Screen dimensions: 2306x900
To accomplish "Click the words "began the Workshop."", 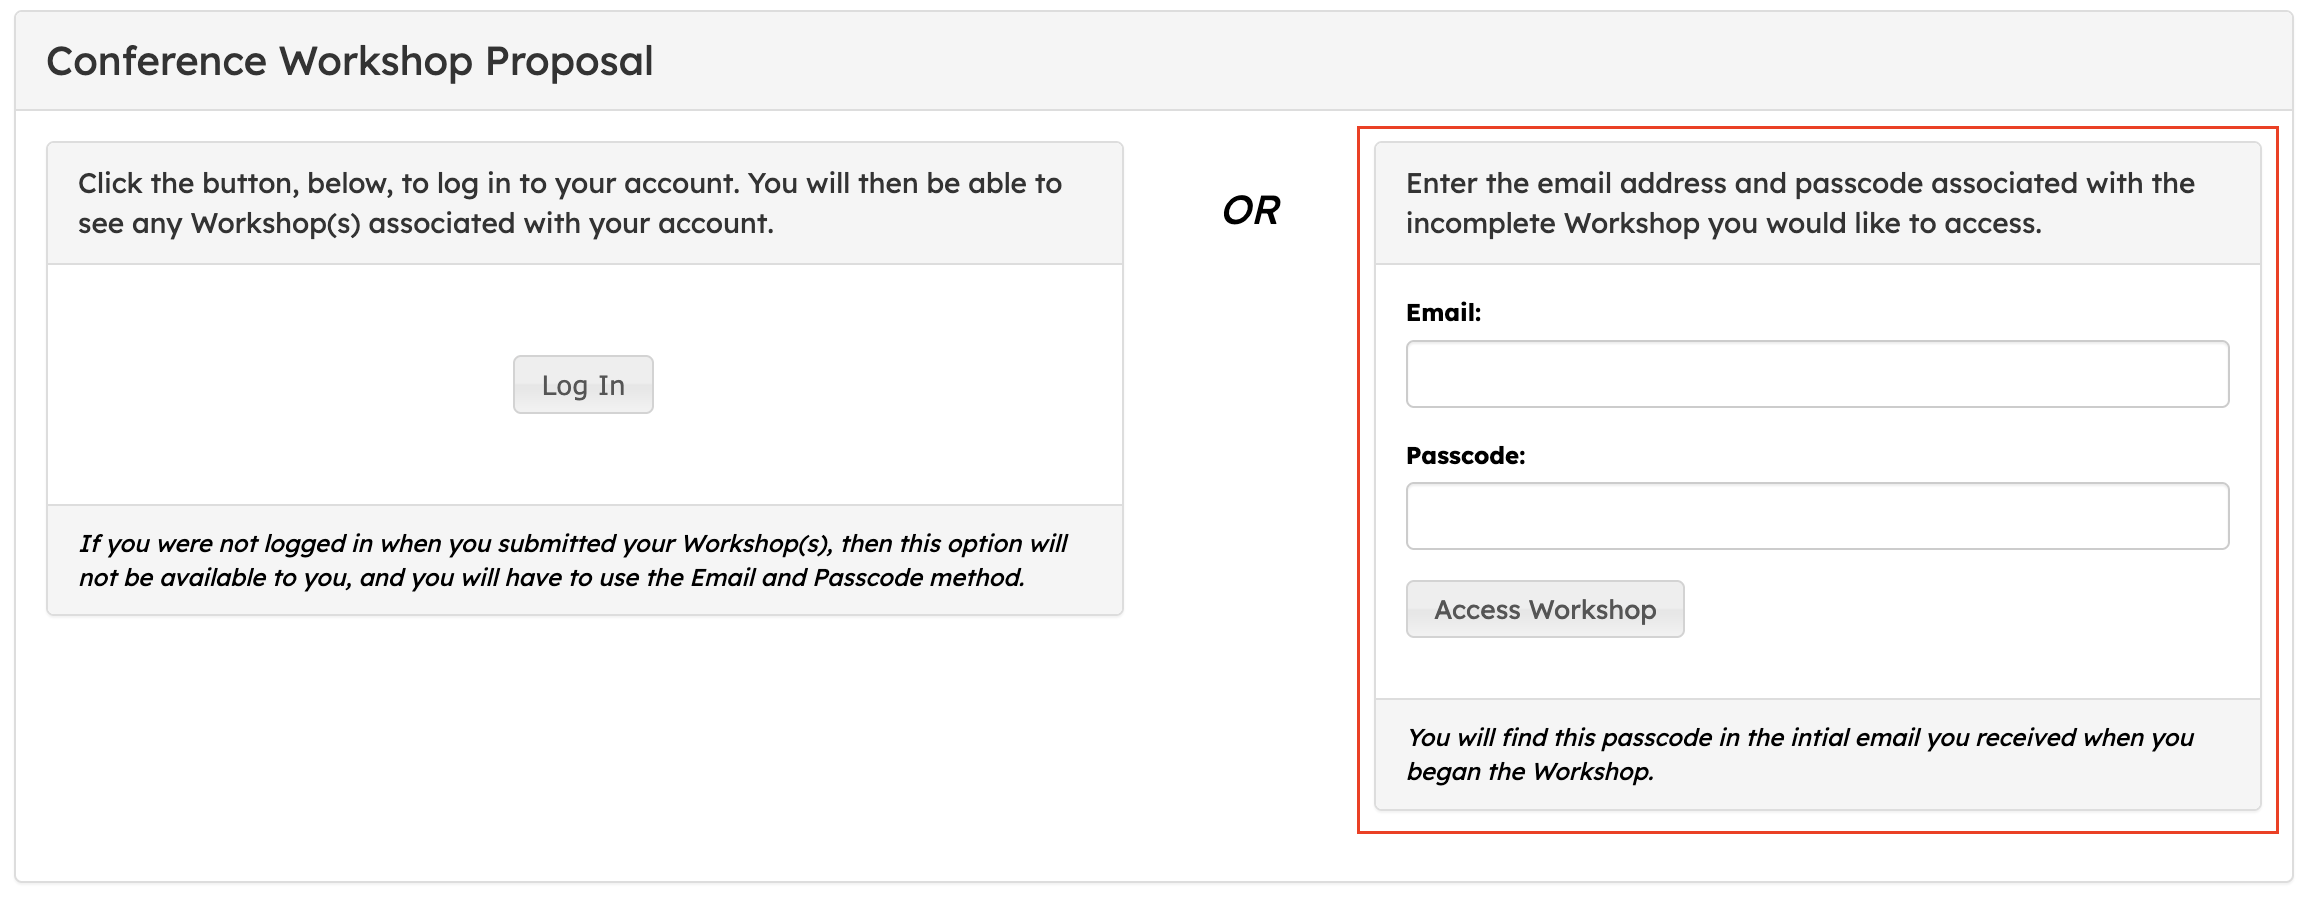I will click(x=1530, y=772).
